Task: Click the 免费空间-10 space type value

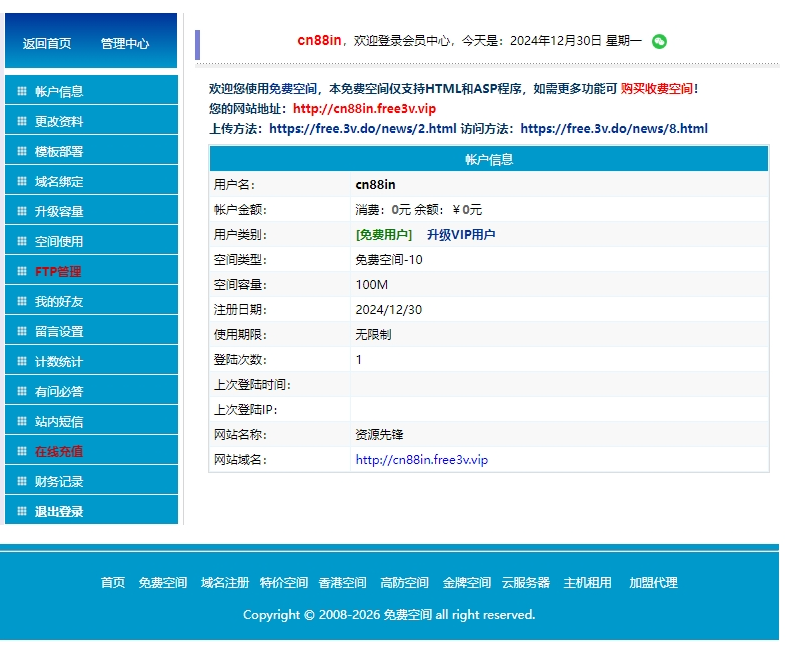Action: (x=389, y=260)
